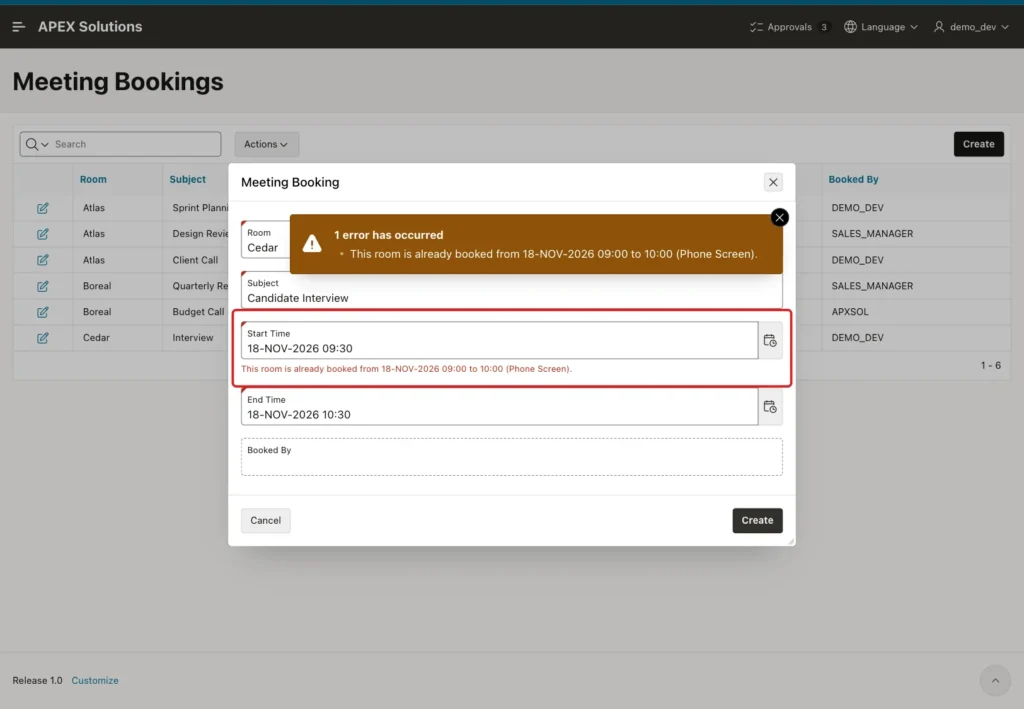
Task: Click the resize handle at dialog corner
Action: [791, 541]
